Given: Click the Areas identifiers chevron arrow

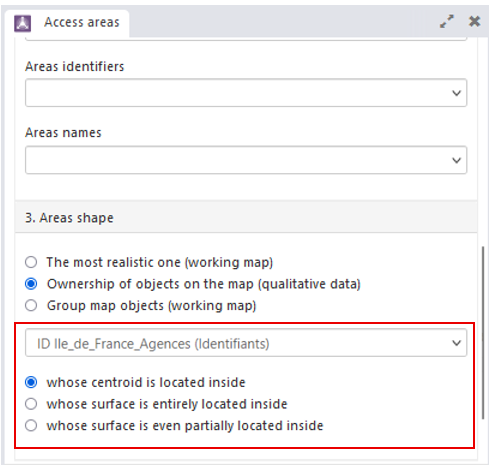Looking at the screenshot, I should coord(456,93).
